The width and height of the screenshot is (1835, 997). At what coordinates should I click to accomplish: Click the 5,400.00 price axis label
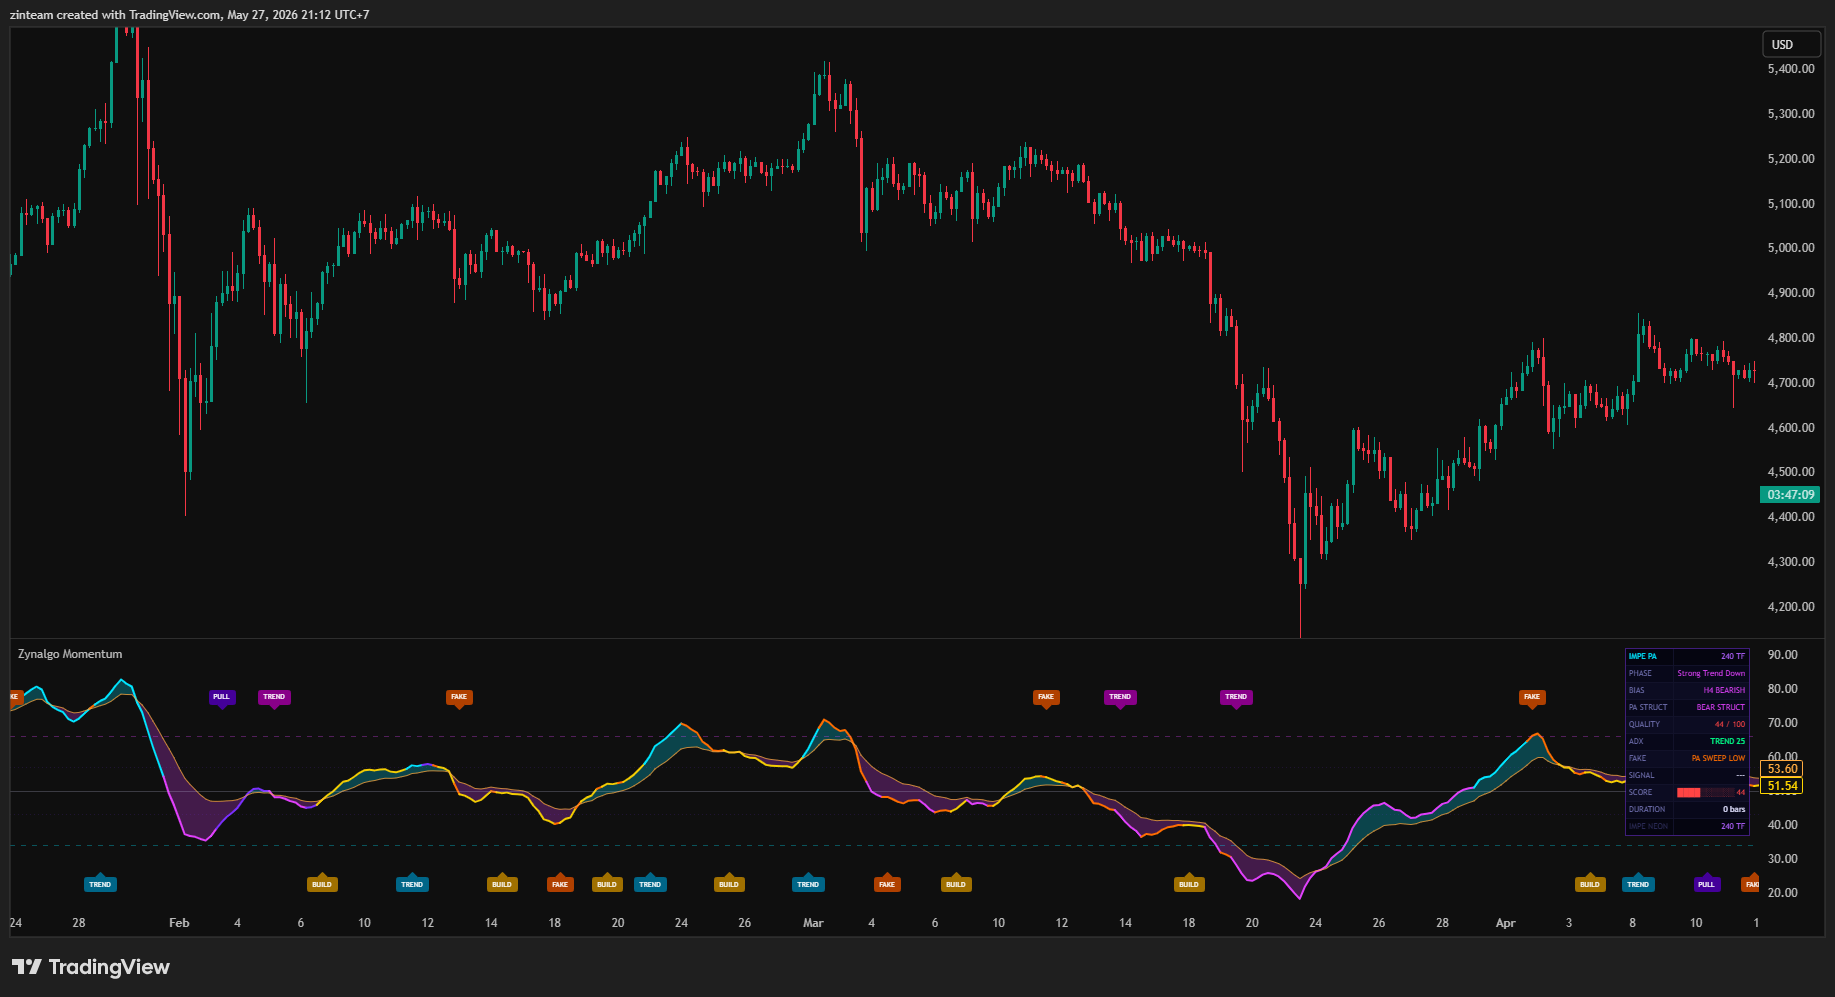(x=1791, y=69)
